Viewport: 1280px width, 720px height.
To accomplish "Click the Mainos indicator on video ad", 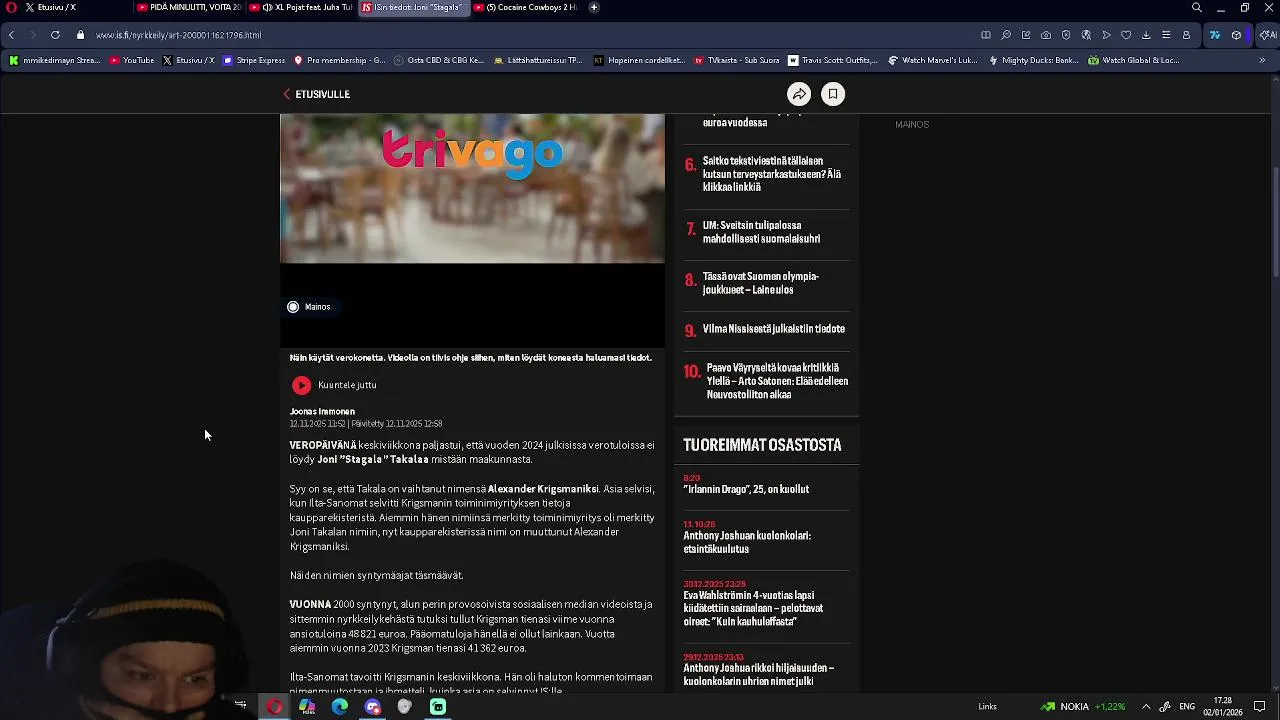I will (309, 307).
